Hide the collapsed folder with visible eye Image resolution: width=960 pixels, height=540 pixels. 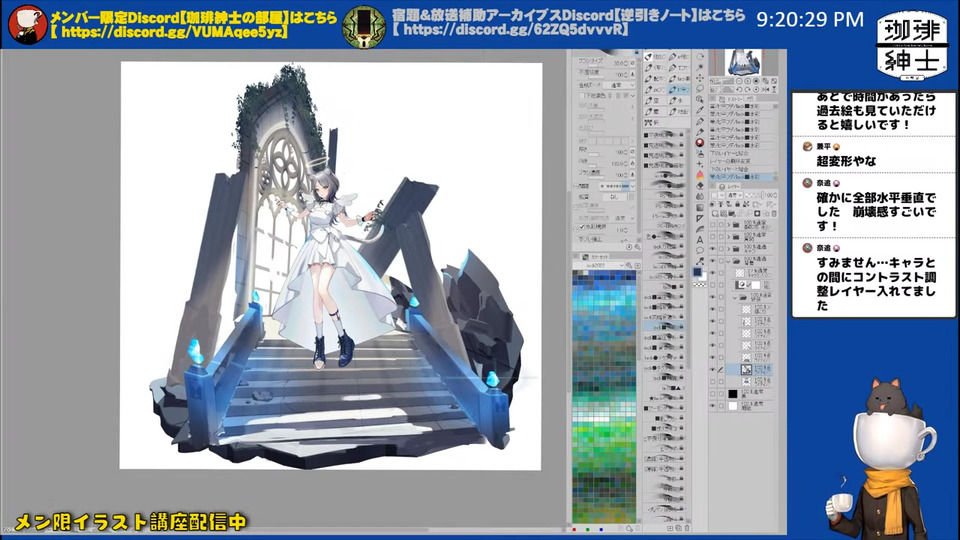(713, 249)
